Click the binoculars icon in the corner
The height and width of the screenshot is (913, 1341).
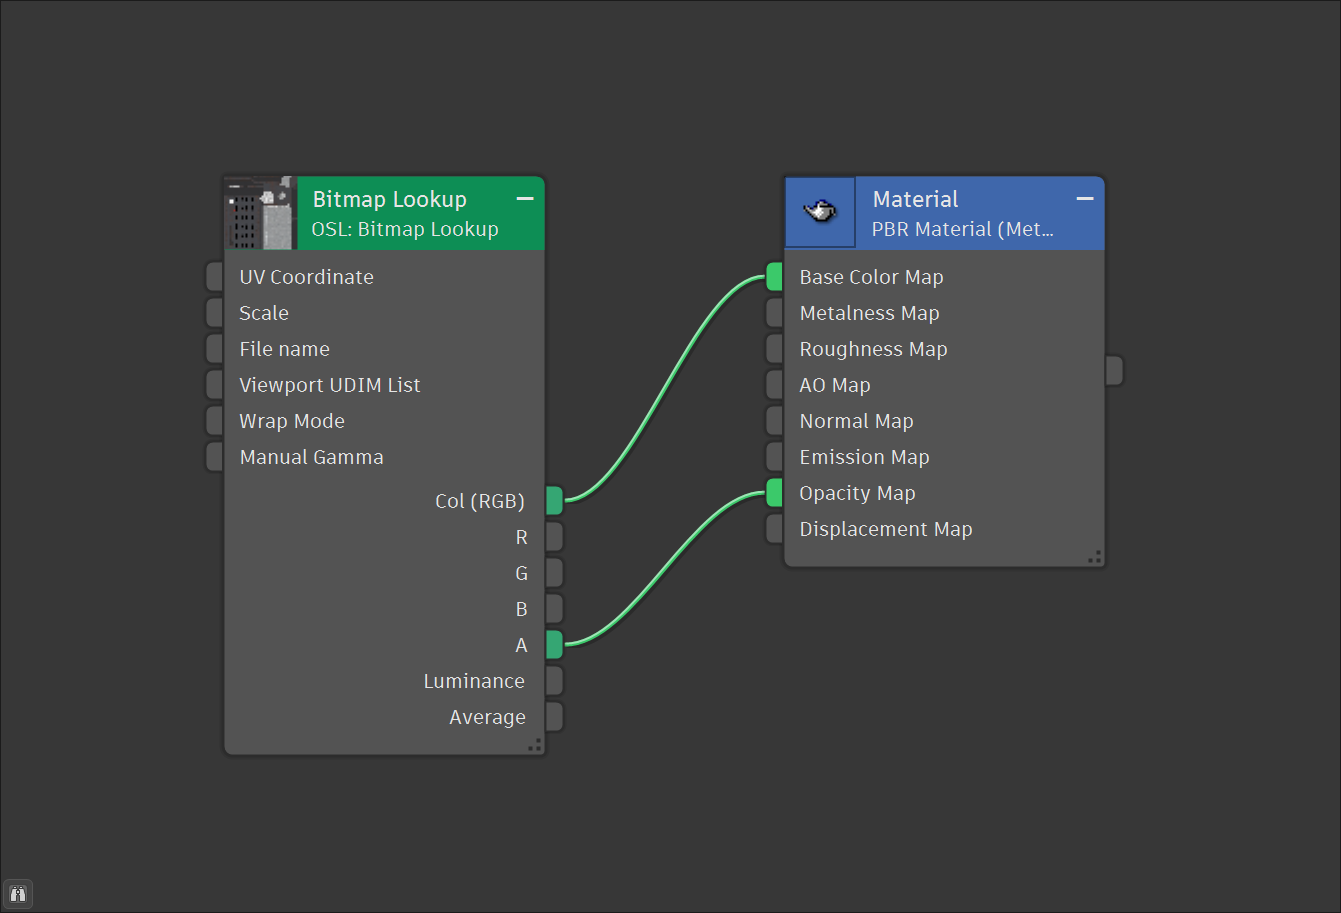click(x=18, y=894)
